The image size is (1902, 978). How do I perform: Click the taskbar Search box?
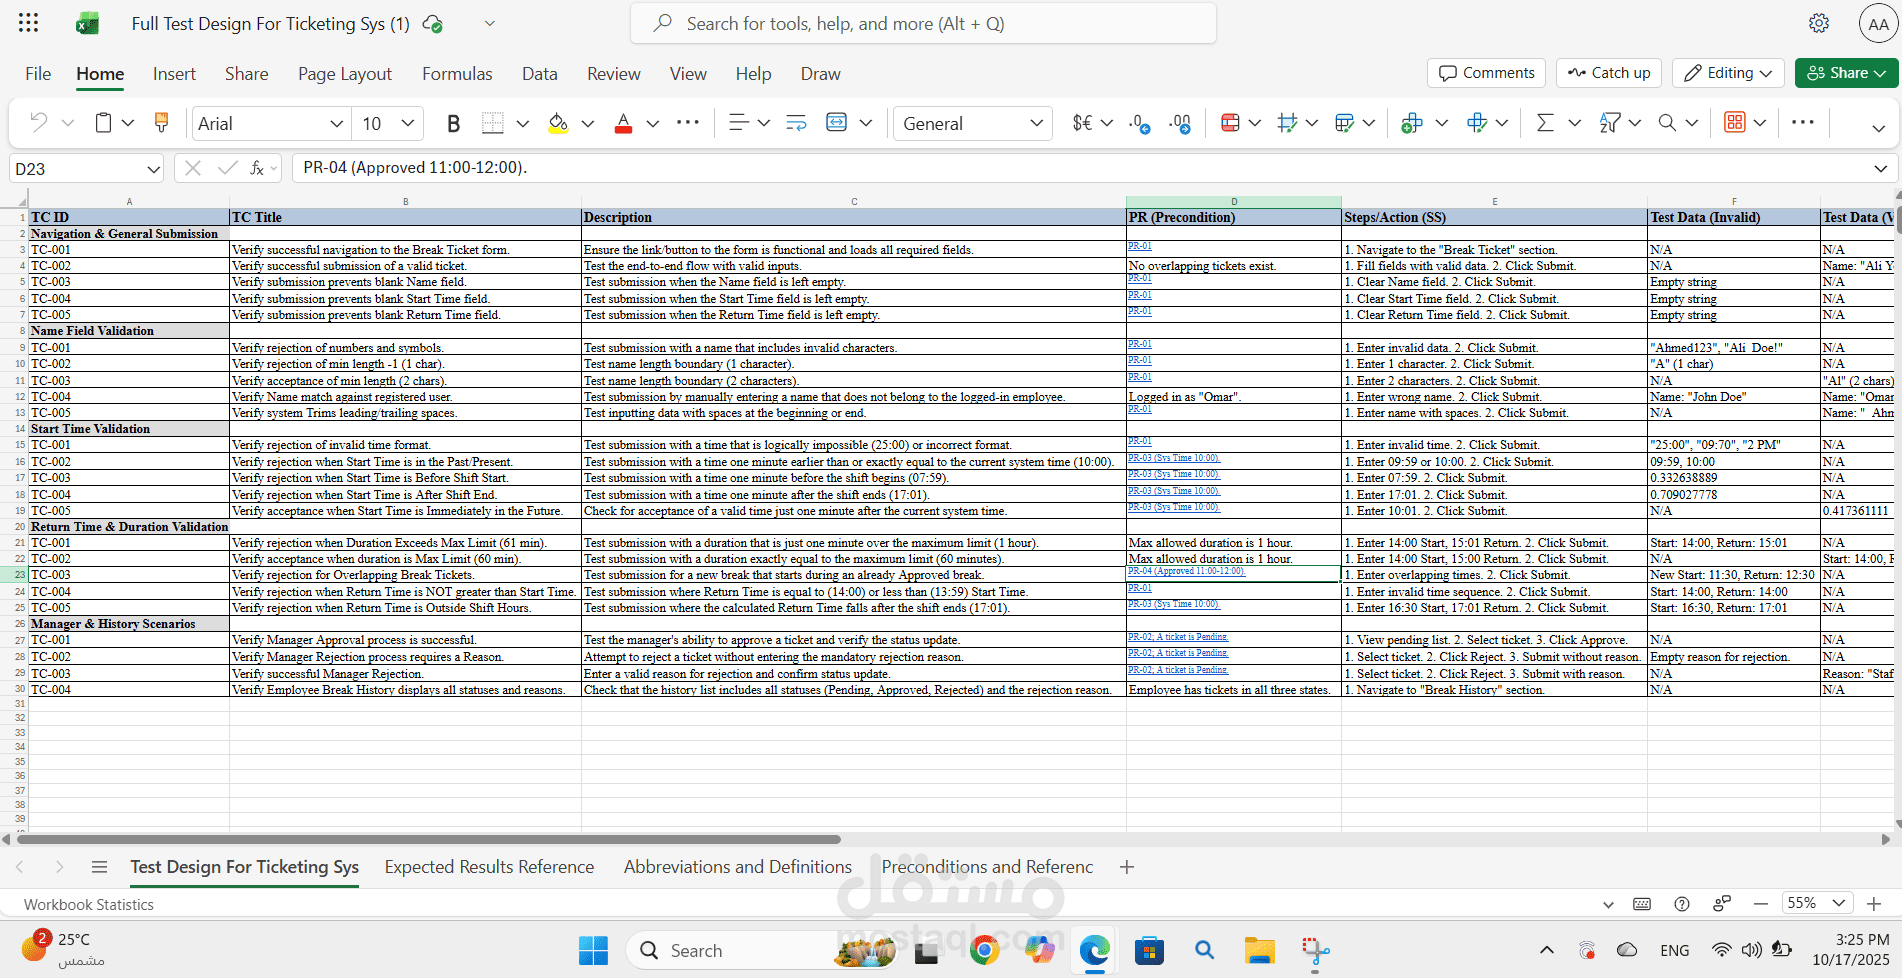pos(760,950)
